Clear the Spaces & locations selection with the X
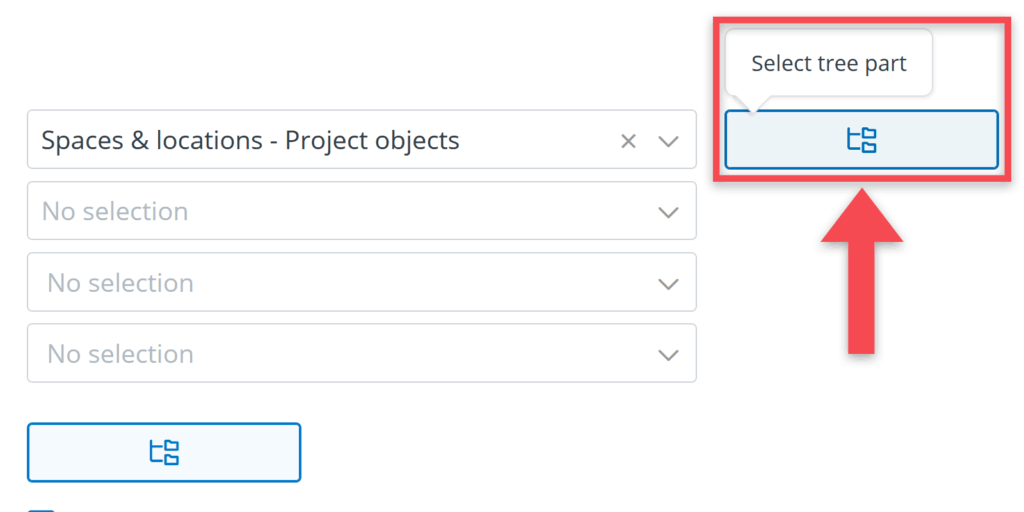 point(628,141)
